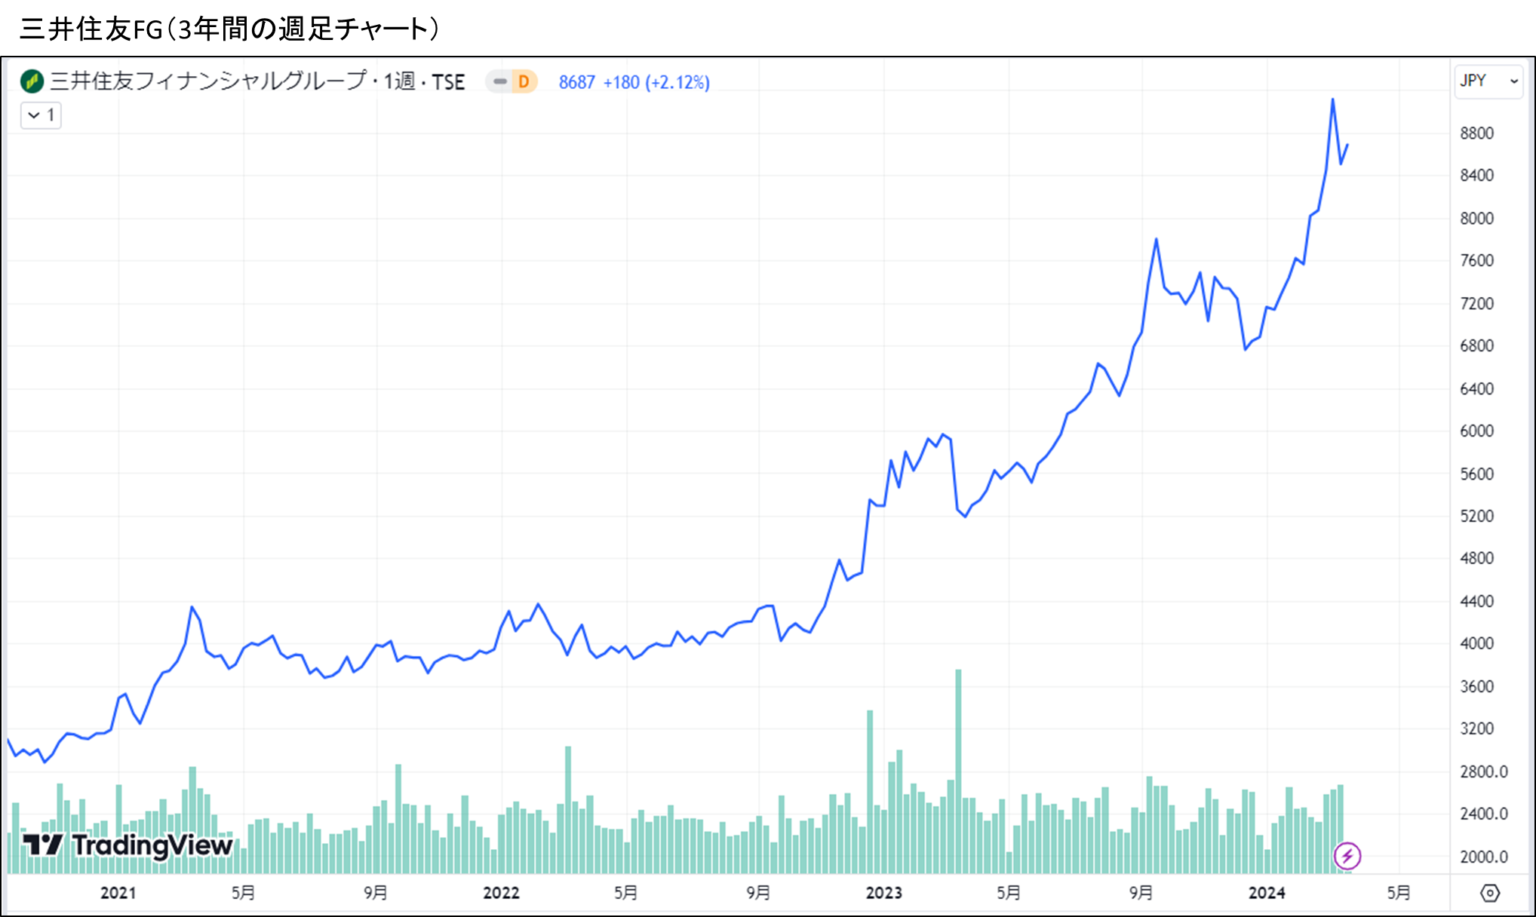Click the gray minus pill beside D
Viewport: 1536px width, 917px height.
coord(499,82)
